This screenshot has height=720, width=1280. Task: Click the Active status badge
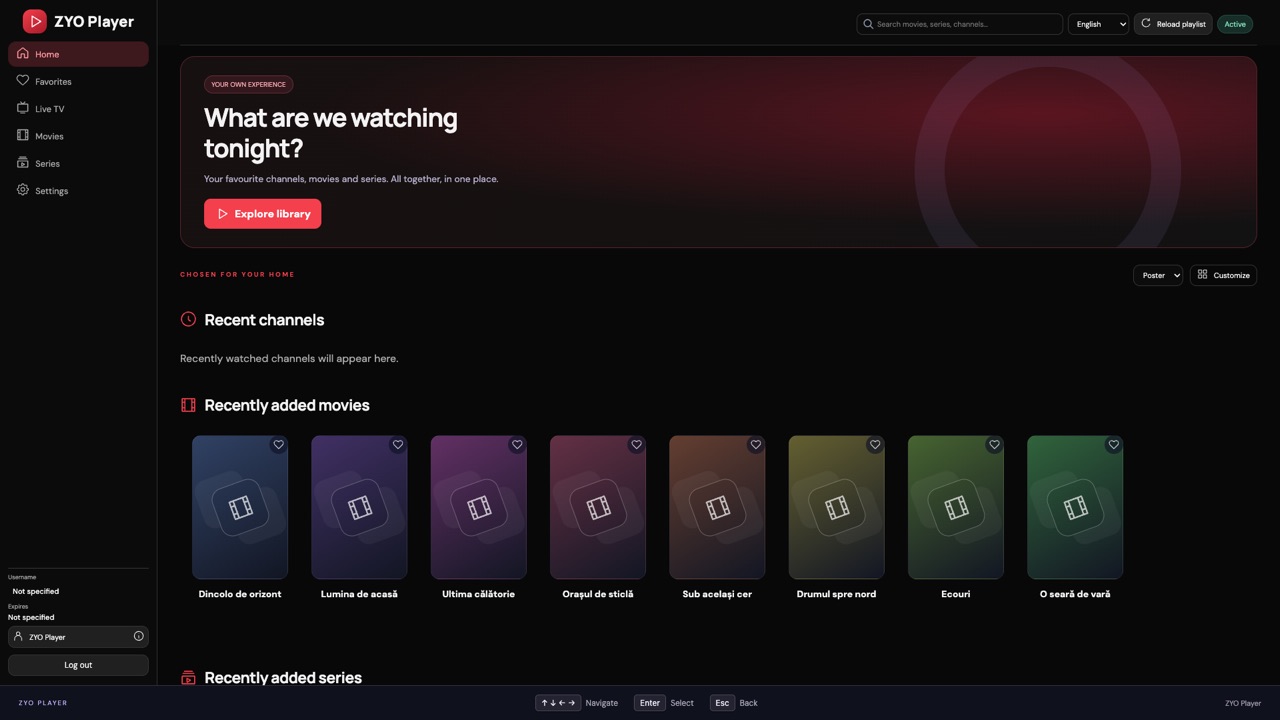coord(1235,24)
